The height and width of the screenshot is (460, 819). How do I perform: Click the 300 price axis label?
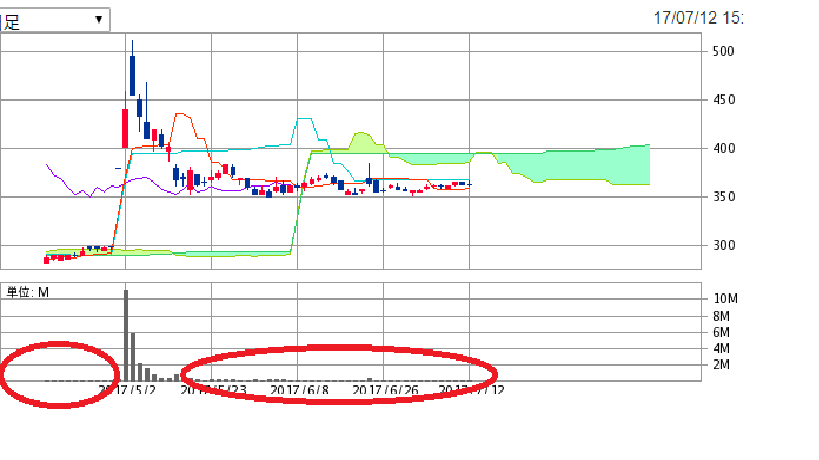point(724,245)
